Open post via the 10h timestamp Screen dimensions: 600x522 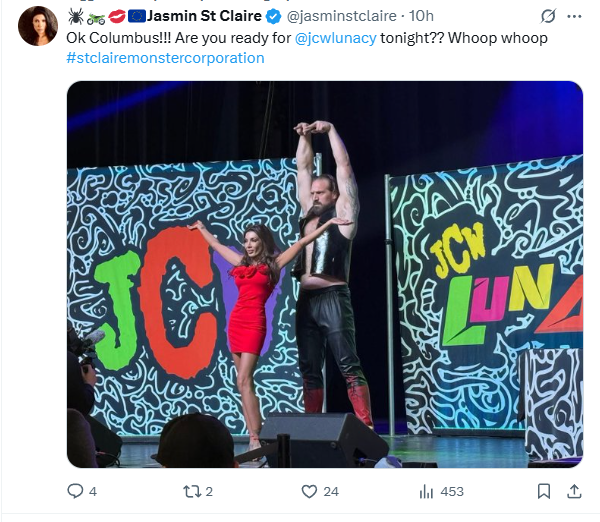[422, 17]
